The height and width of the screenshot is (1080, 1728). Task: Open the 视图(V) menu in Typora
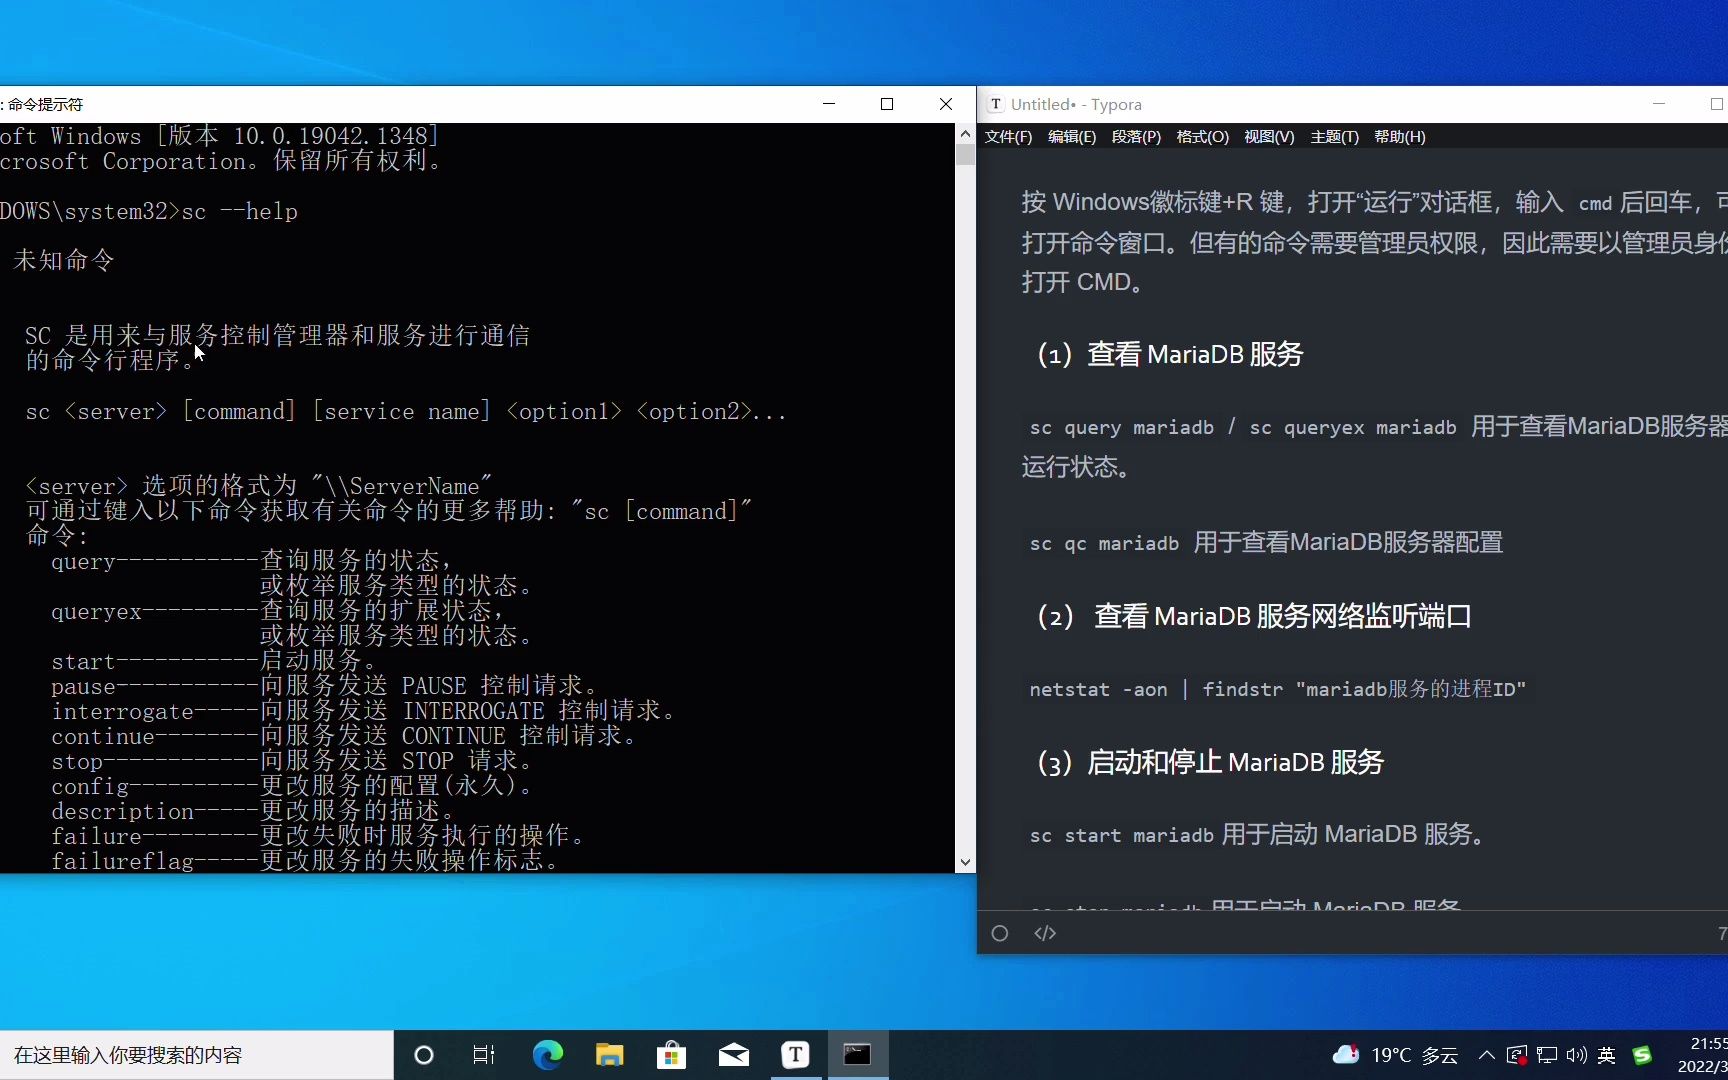(x=1269, y=137)
